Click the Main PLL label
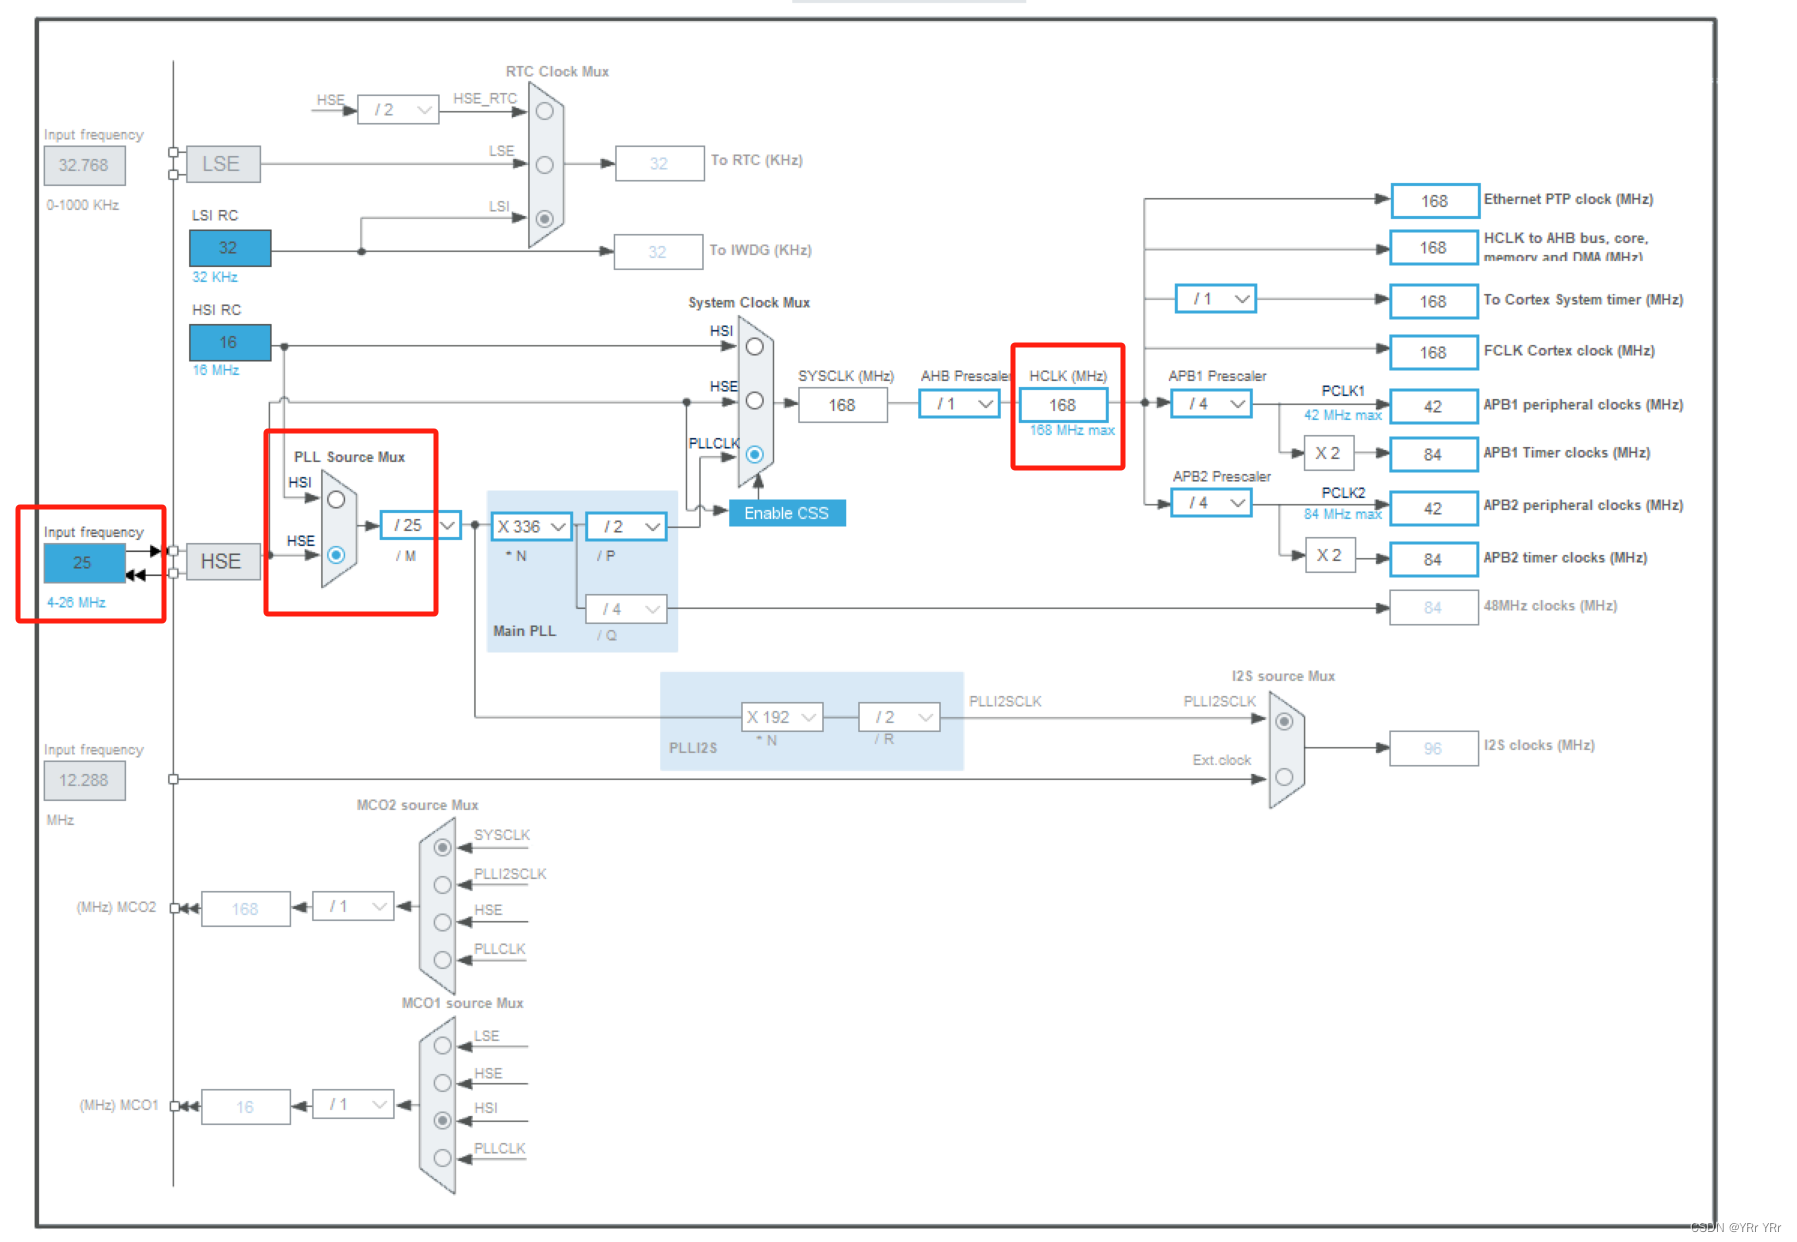Image resolution: width=1797 pixels, height=1242 pixels. (524, 631)
